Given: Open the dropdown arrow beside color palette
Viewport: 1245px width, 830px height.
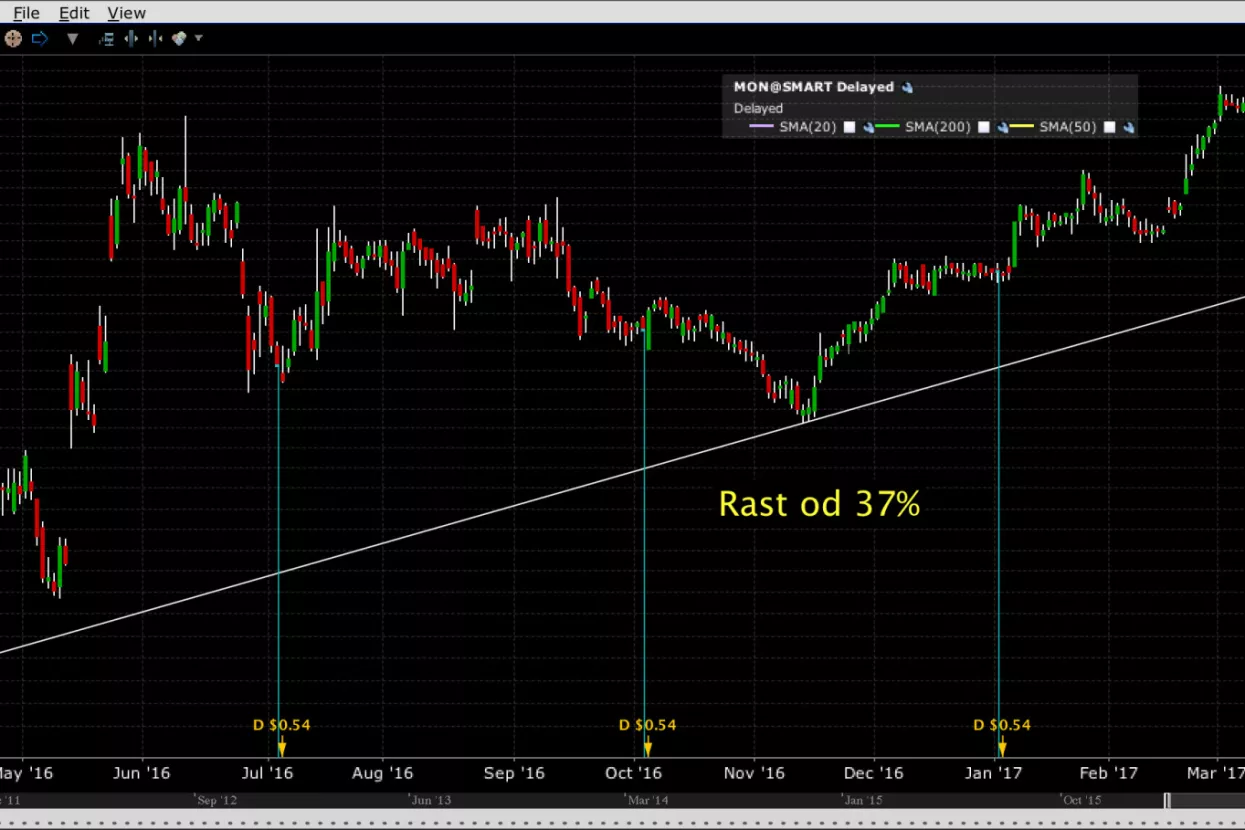Looking at the screenshot, I should tap(198, 39).
